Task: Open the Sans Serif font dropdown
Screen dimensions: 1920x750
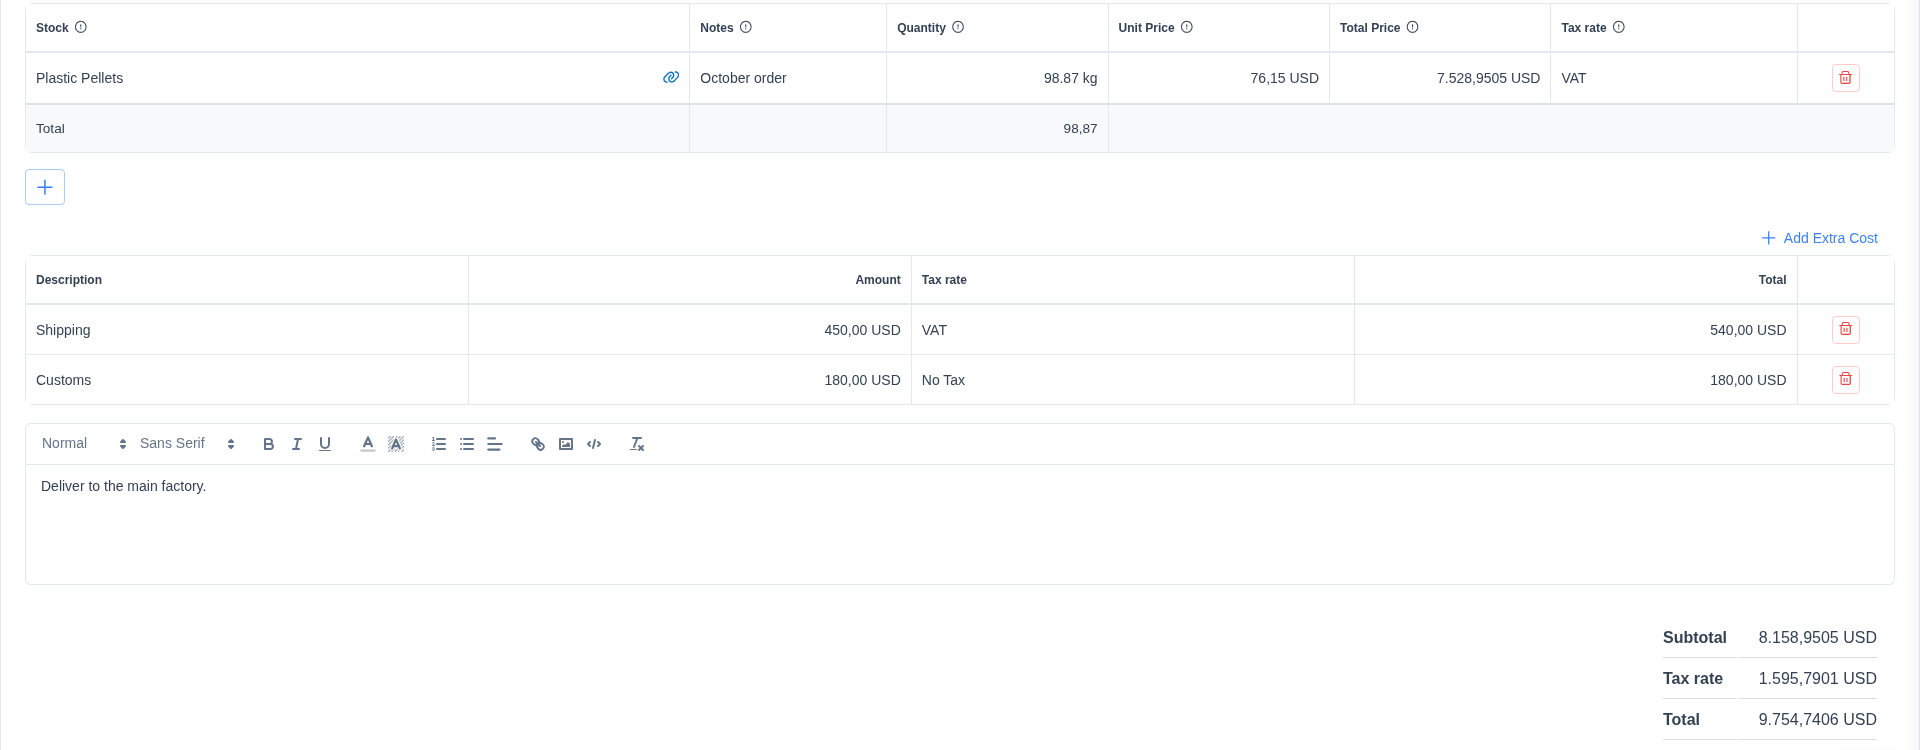Action: coord(187,444)
